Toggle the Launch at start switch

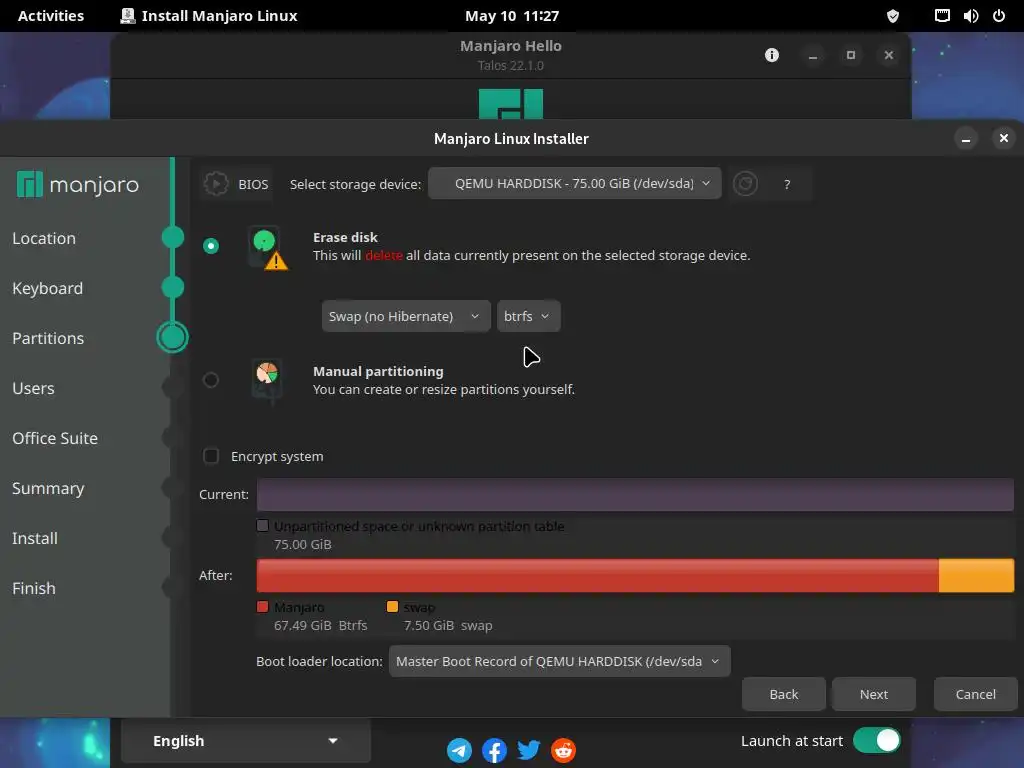click(876, 741)
